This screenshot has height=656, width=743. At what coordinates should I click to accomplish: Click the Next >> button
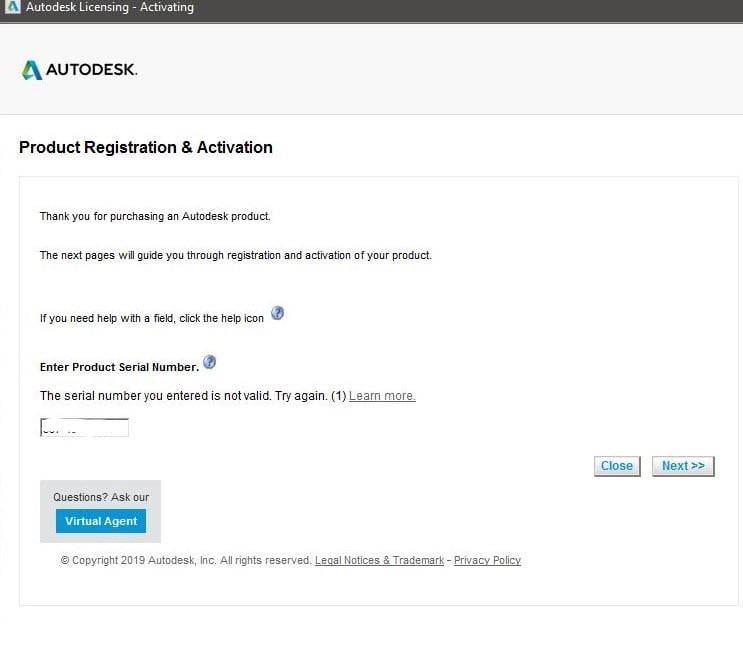click(x=683, y=466)
